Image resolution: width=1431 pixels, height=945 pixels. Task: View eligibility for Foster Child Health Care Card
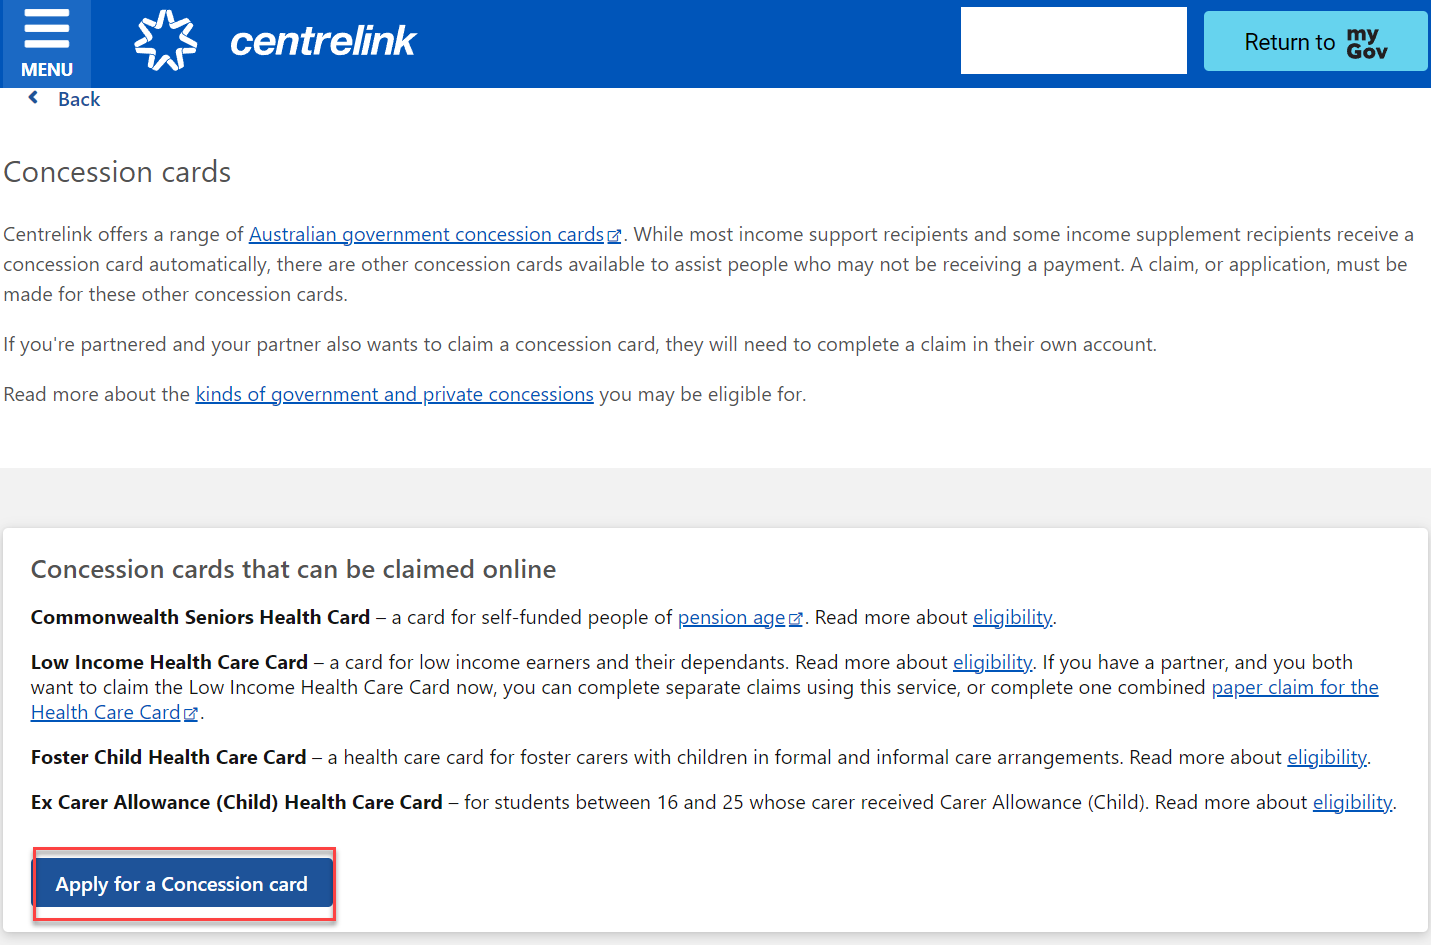tap(1326, 757)
